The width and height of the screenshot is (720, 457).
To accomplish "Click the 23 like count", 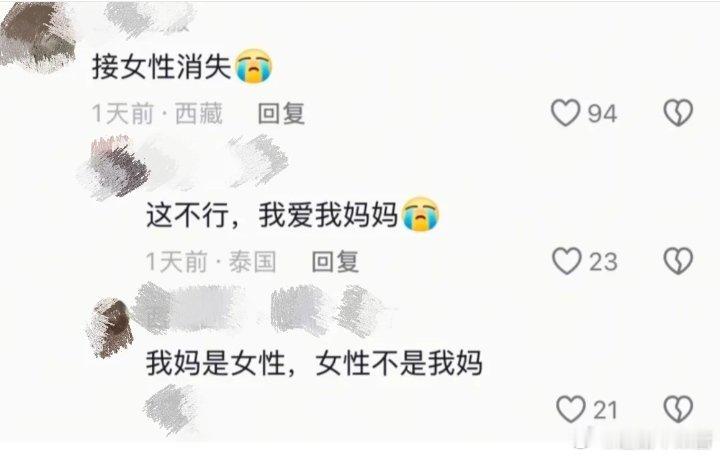I will pyautogui.click(x=603, y=262).
